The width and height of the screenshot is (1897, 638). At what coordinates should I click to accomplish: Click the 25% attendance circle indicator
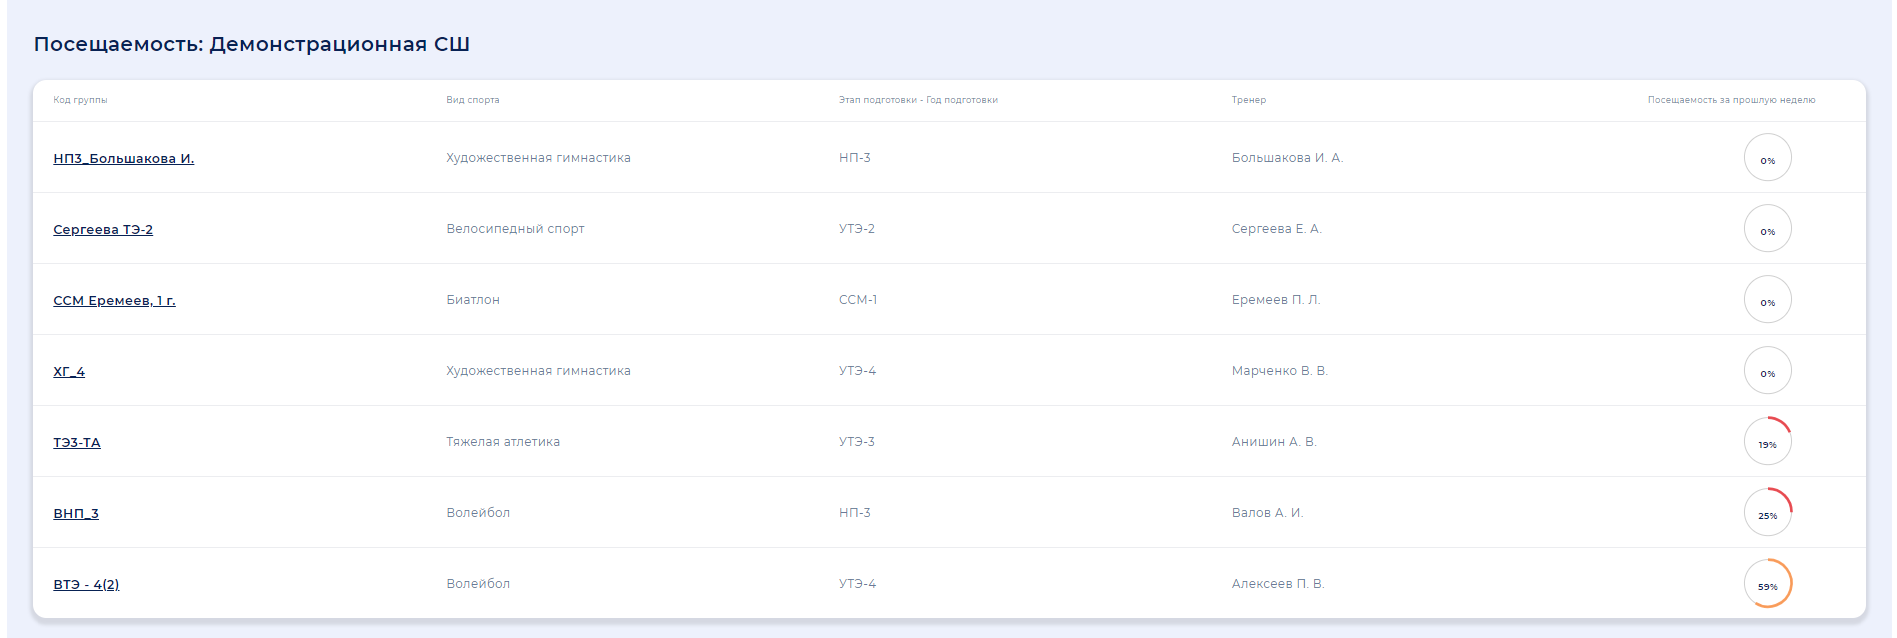click(x=1767, y=513)
